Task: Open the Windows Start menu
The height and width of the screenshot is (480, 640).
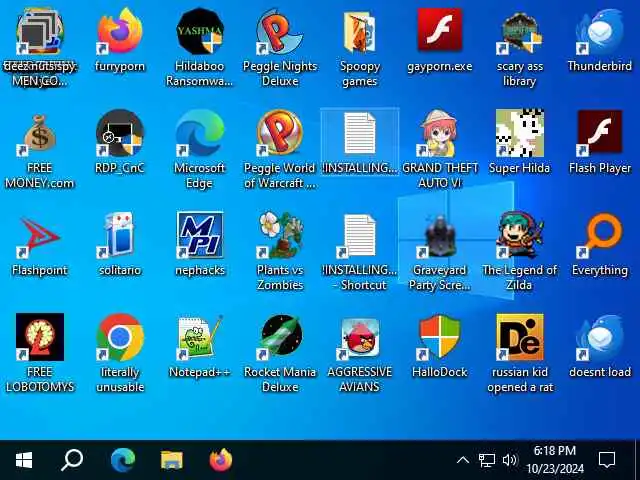Action: 24,460
